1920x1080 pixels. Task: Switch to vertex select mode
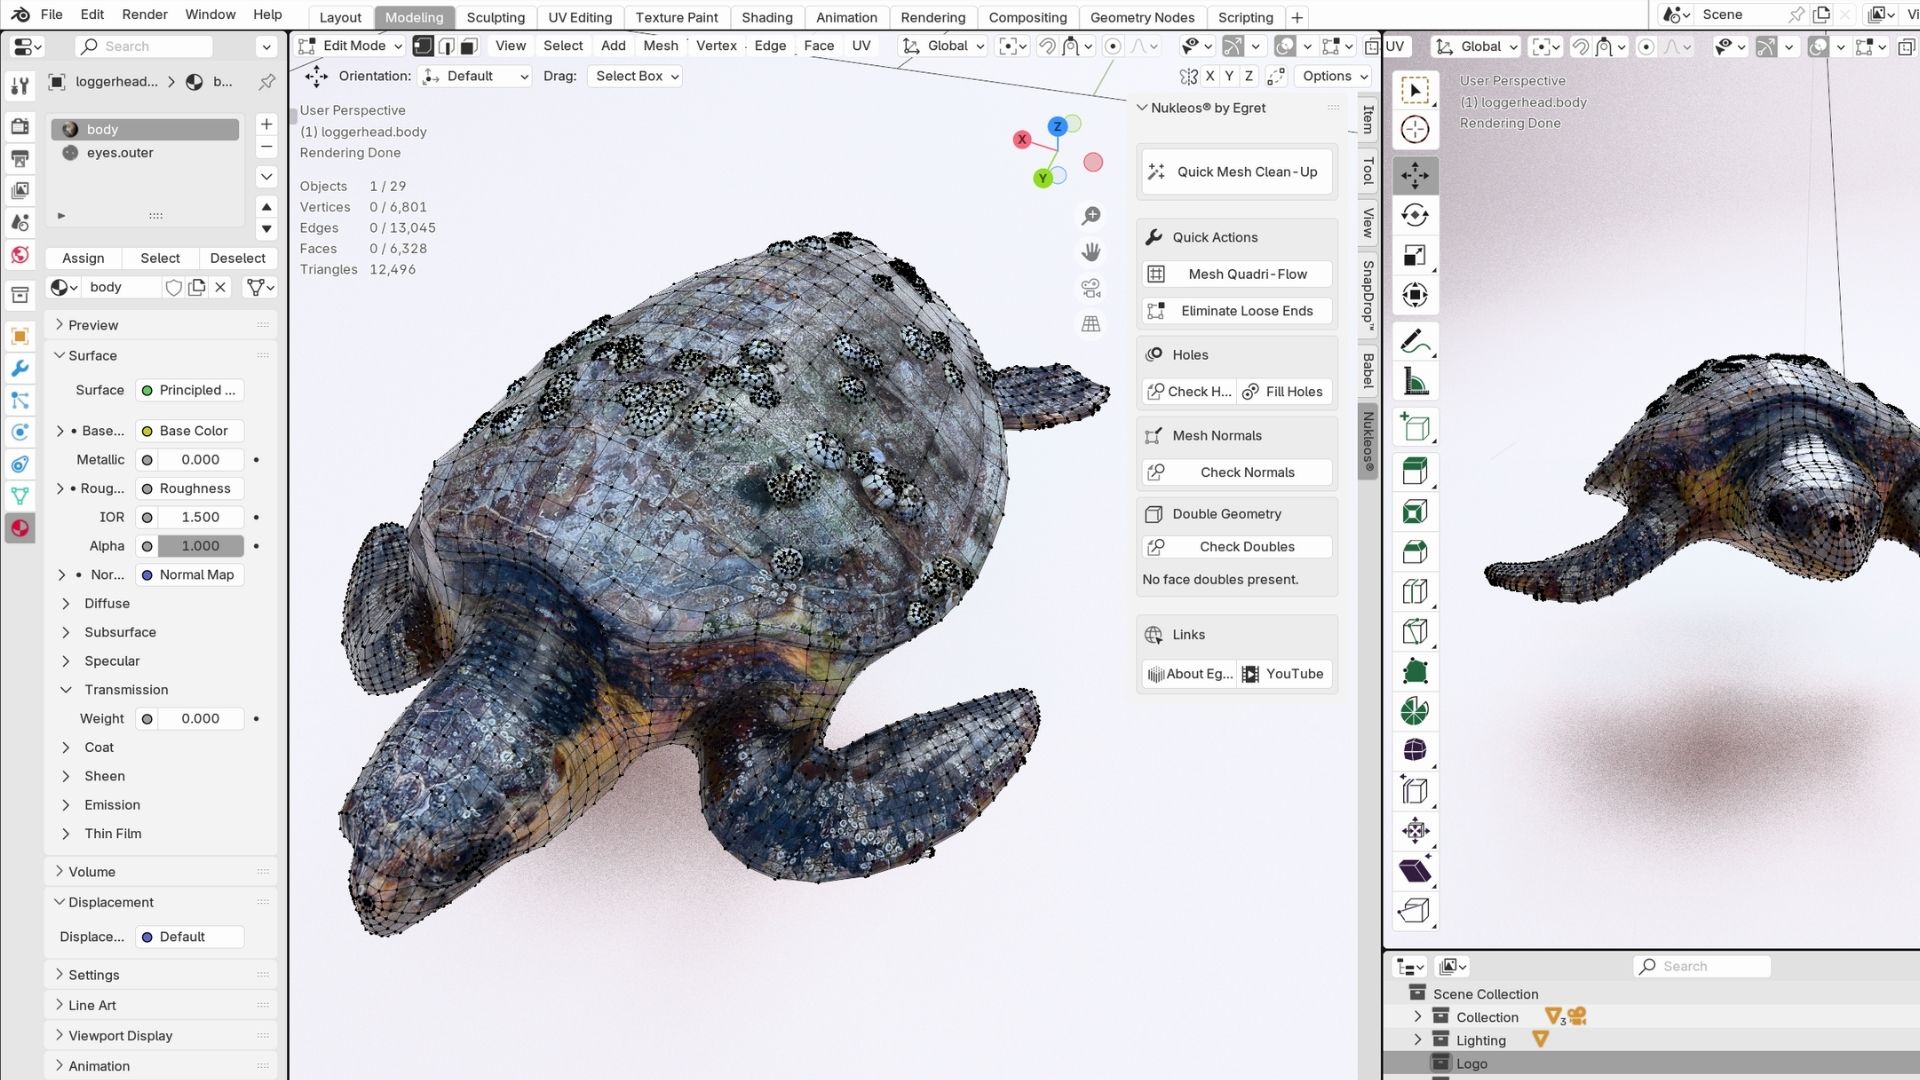423,46
